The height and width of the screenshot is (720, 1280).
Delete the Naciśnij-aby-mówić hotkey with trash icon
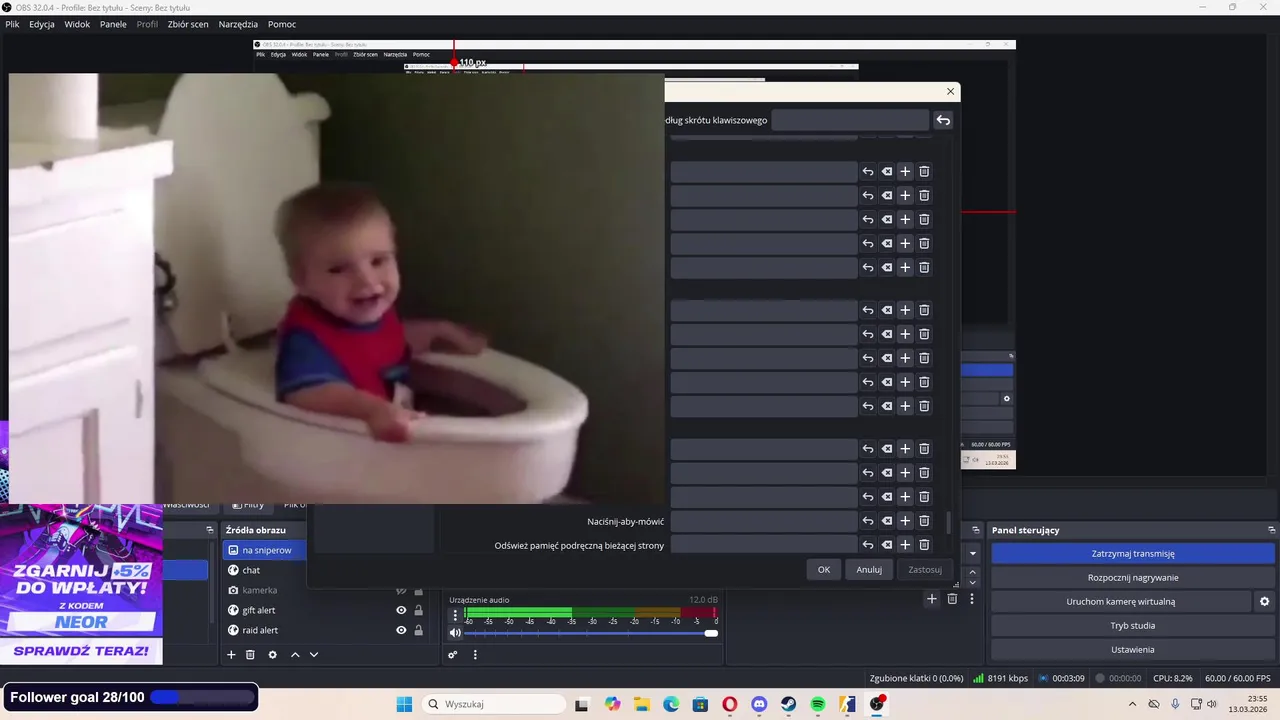click(x=924, y=521)
